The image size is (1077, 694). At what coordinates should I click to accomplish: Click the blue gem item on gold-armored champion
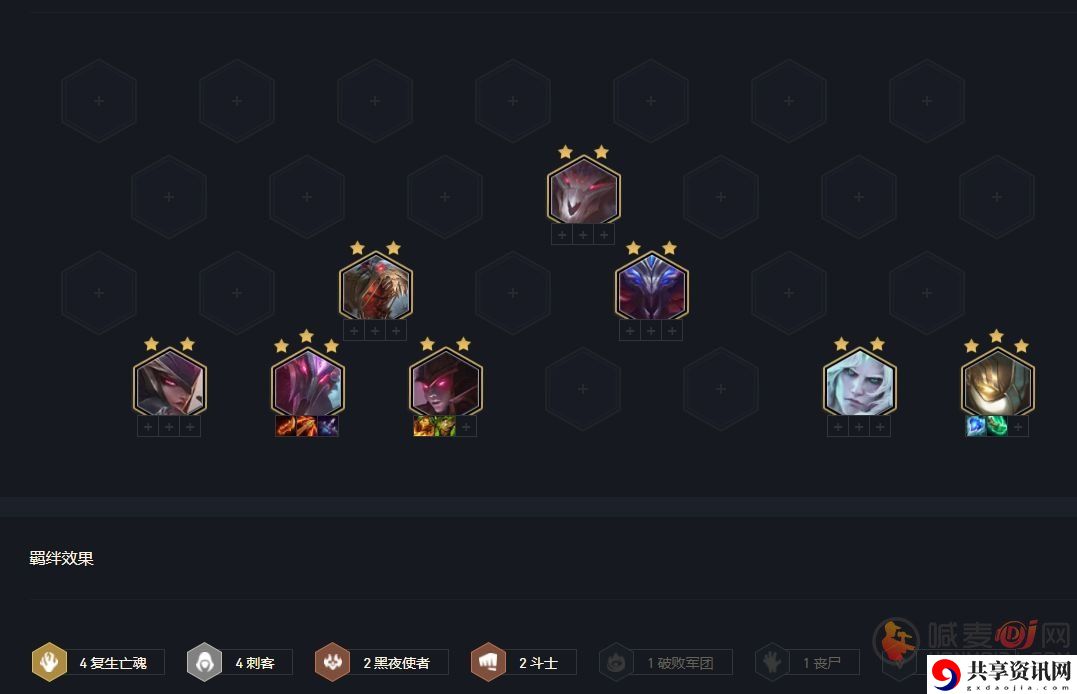tap(976, 427)
